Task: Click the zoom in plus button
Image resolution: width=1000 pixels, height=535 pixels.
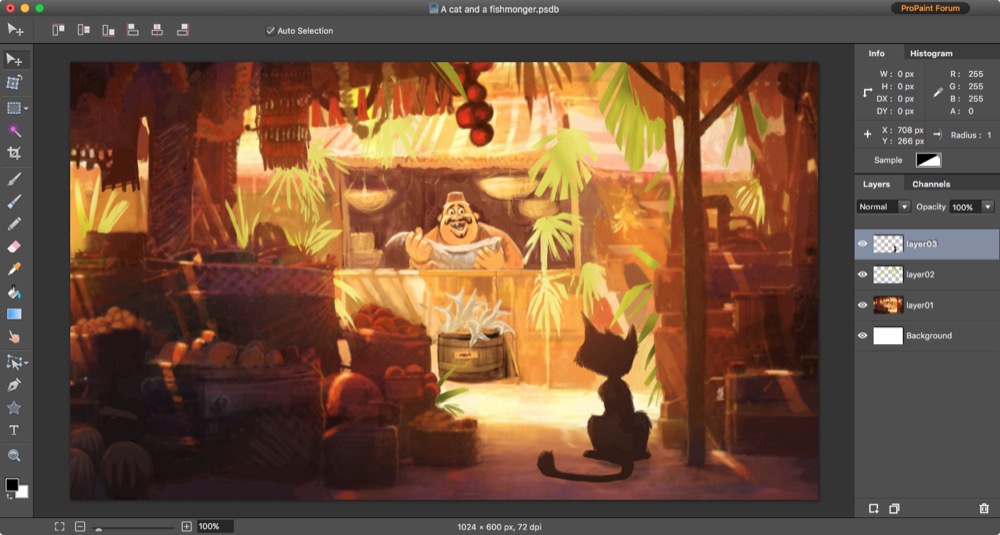Action: 186,526
